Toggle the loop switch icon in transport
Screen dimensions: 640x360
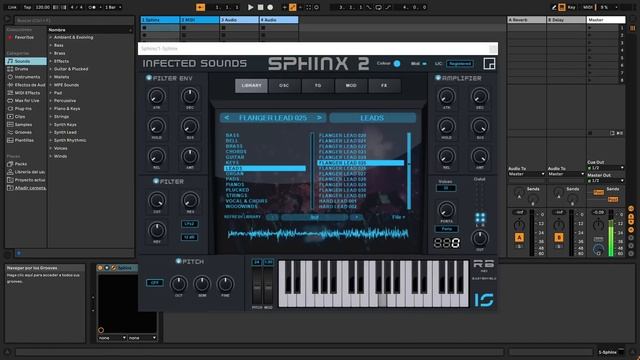[378, 7]
